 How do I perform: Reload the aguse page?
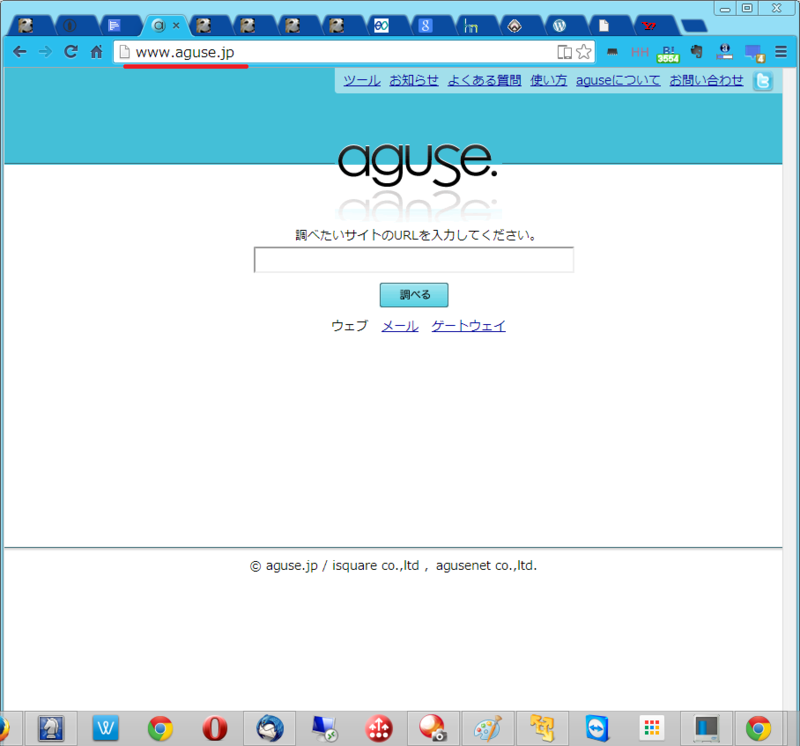(70, 52)
